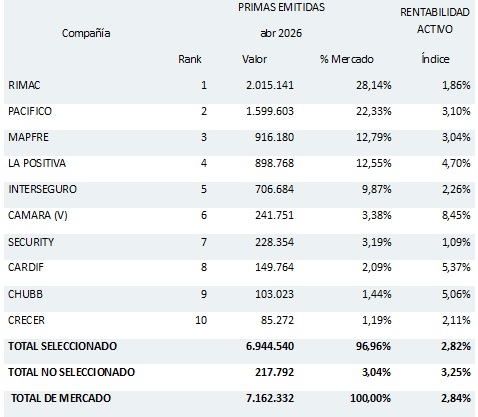Viewport: 478px width, 417px height.
Task: Select the CARDIF row label
Action: 26,267
